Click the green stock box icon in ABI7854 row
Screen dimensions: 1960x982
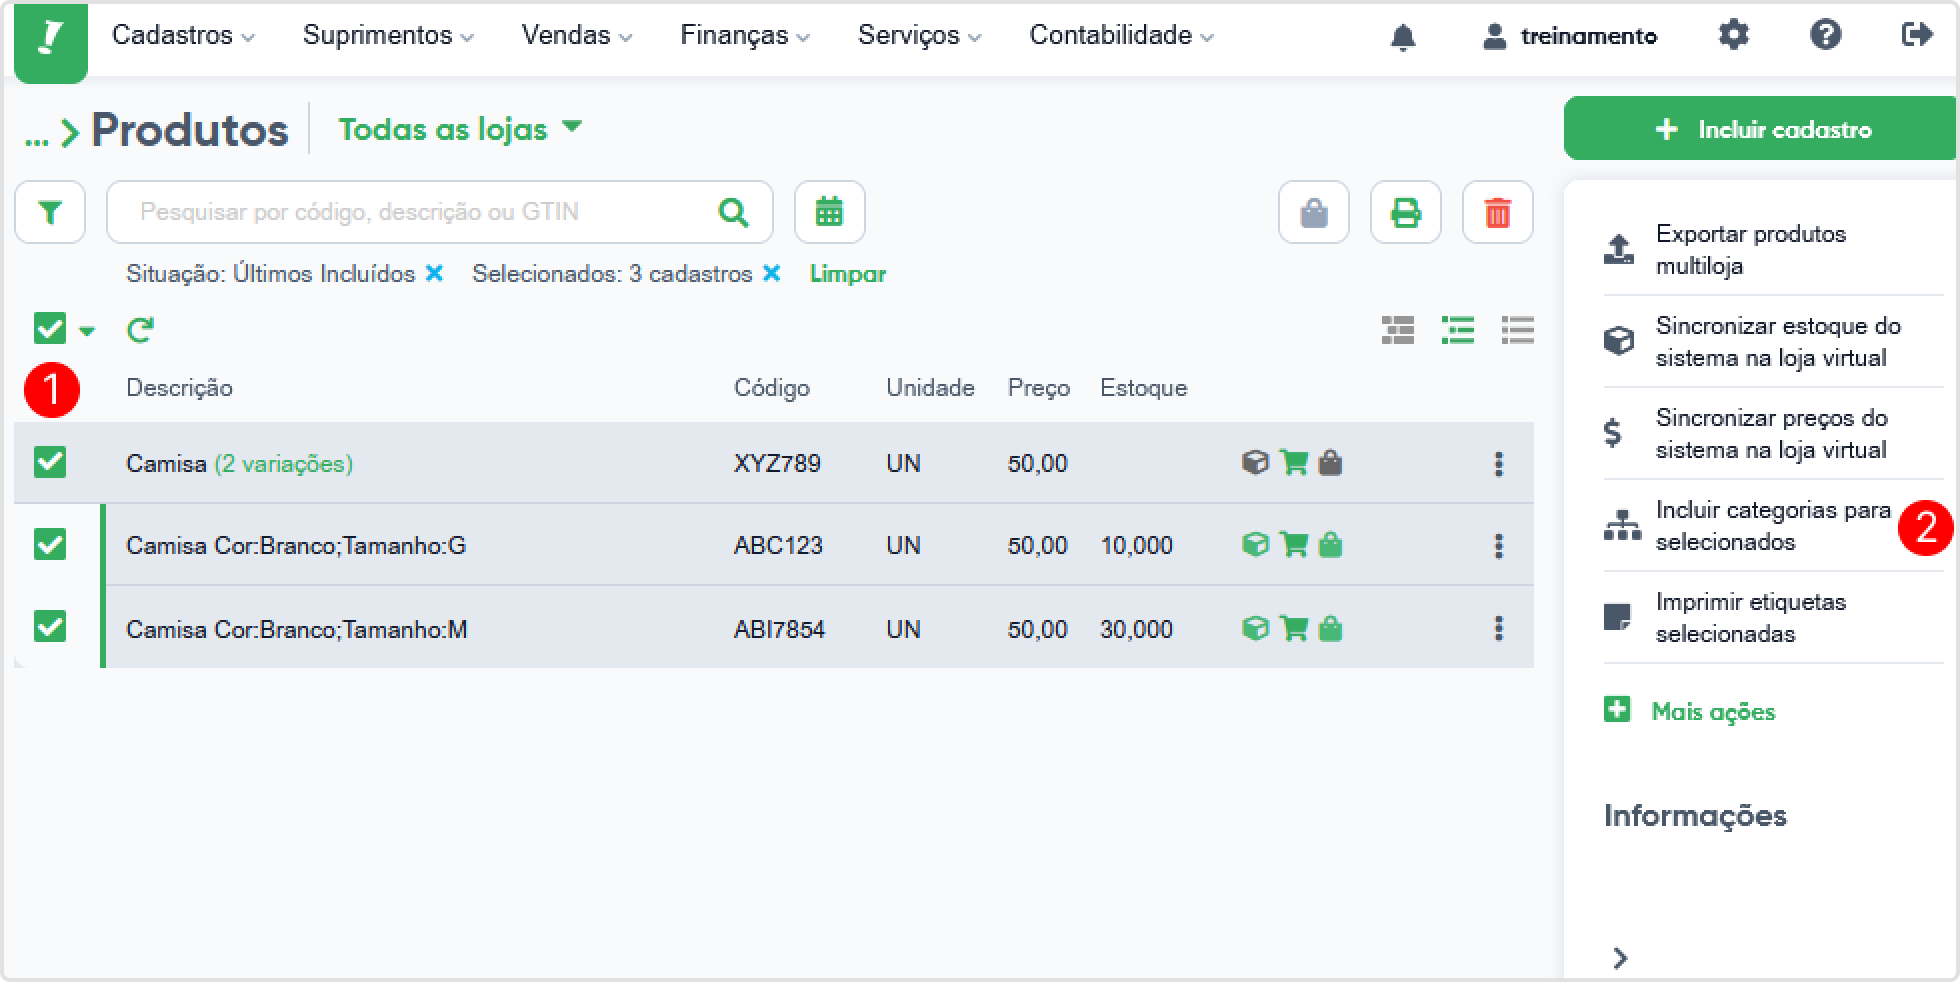click(x=1255, y=628)
